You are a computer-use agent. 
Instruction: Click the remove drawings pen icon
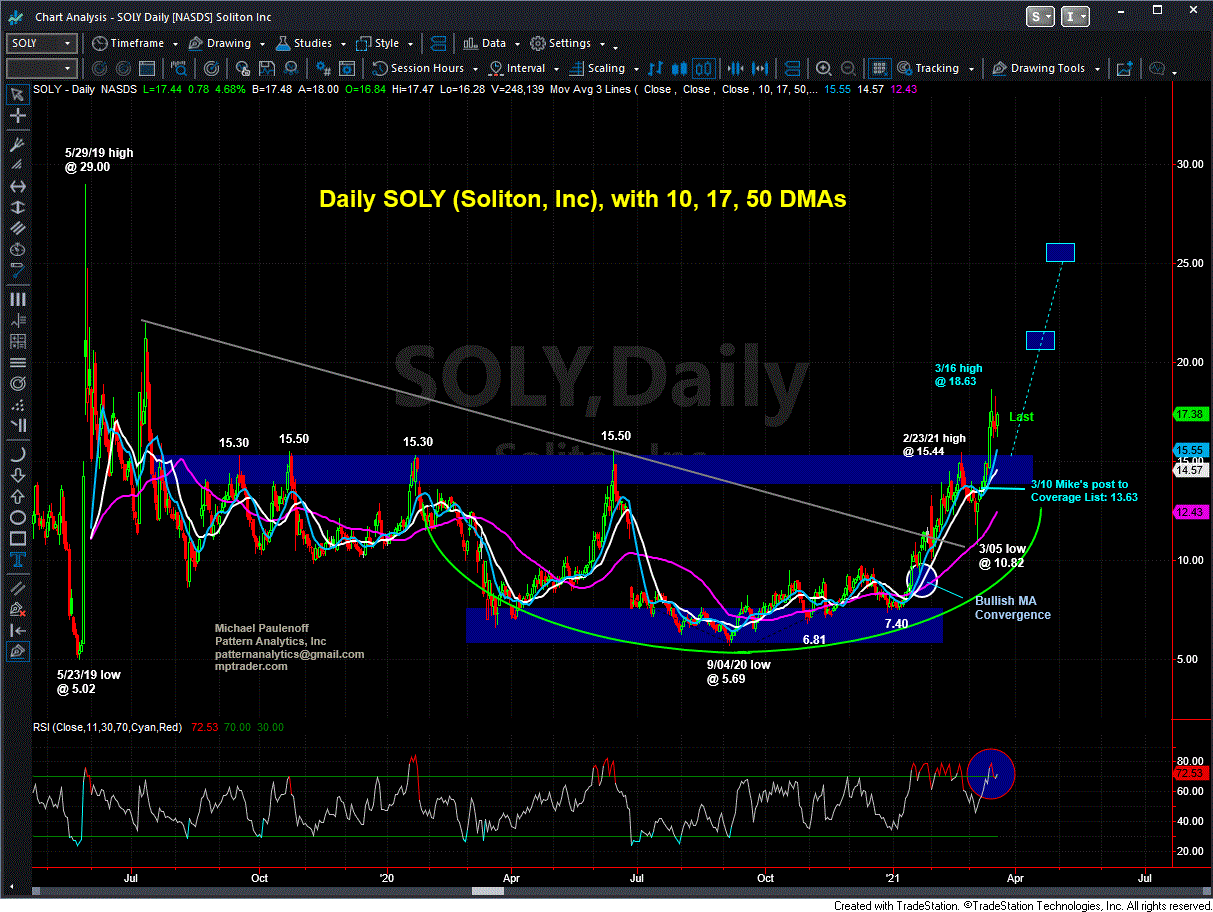17,609
